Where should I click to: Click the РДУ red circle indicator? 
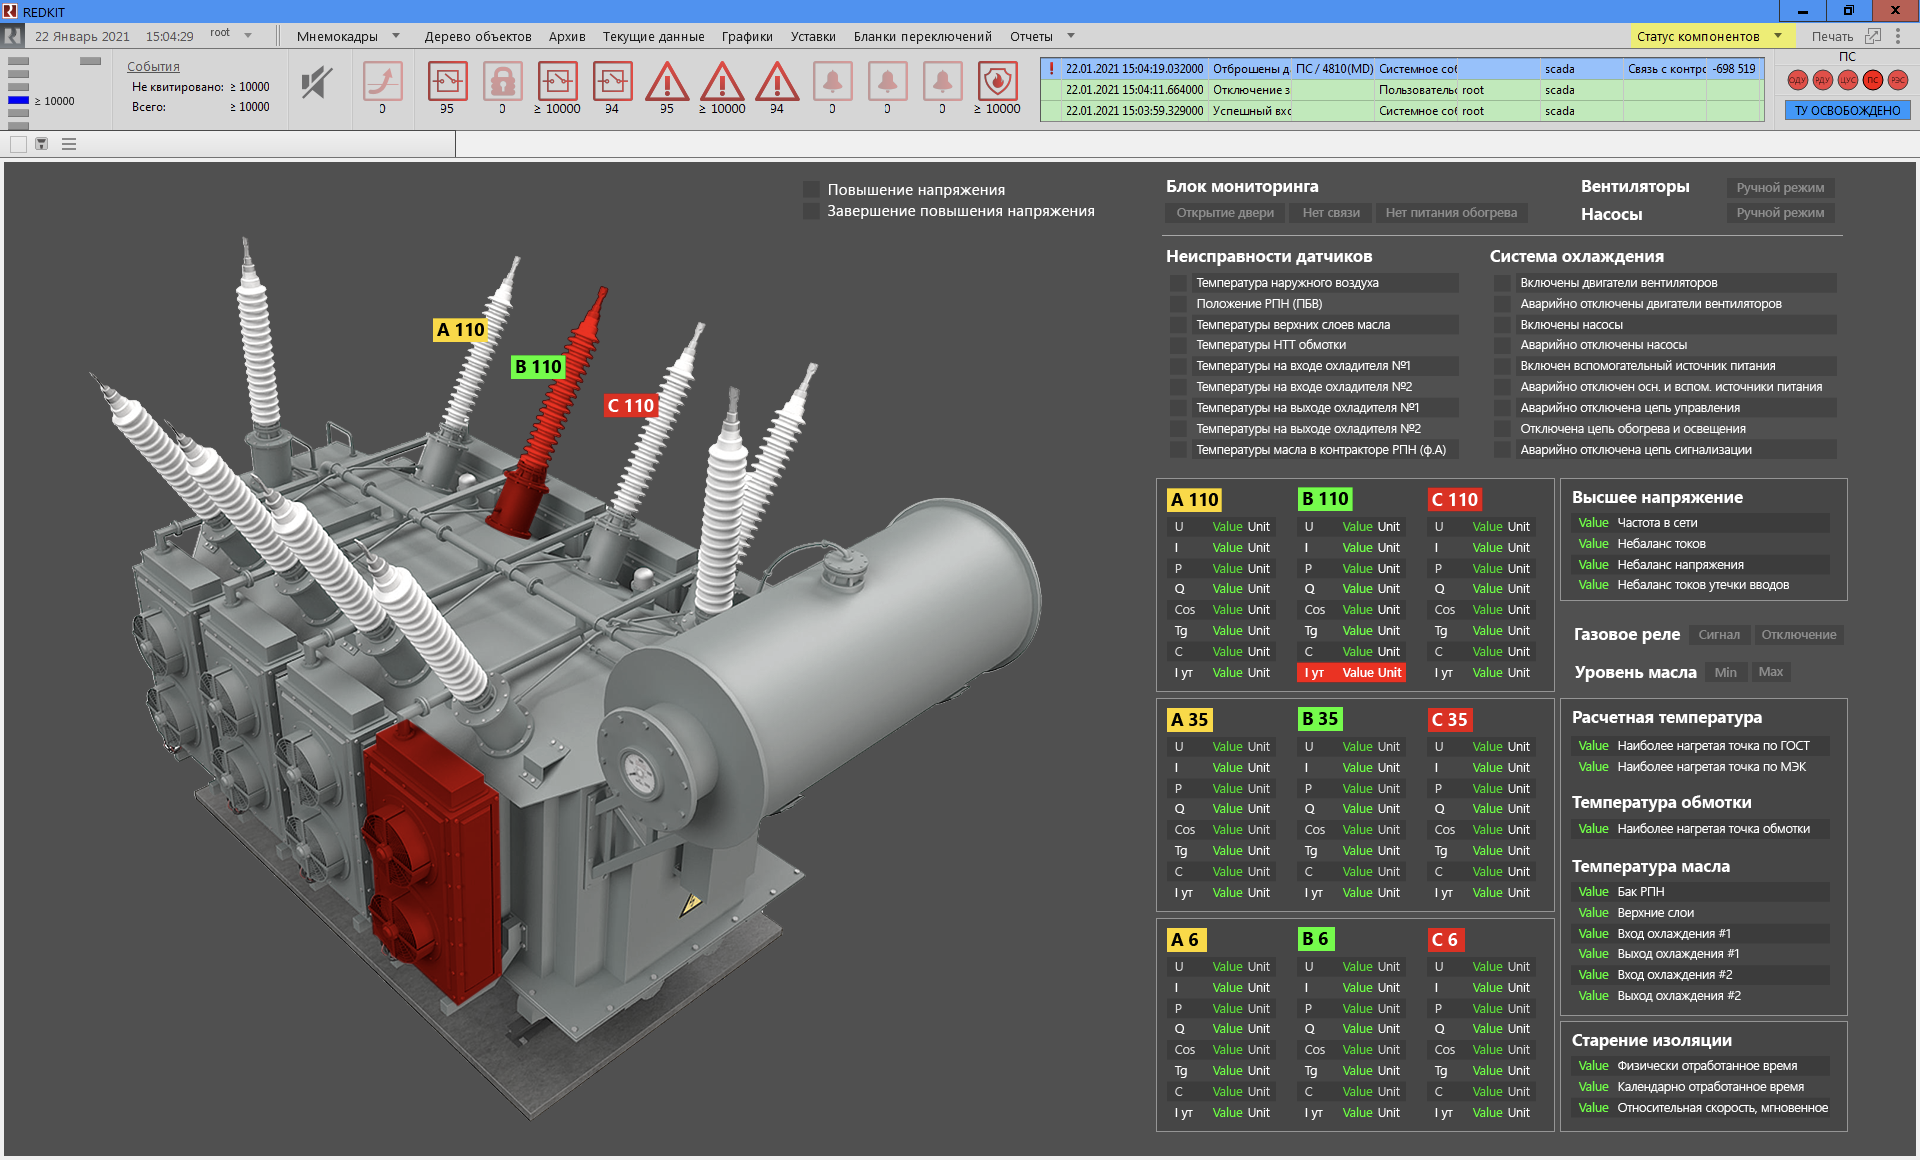click(x=1822, y=80)
